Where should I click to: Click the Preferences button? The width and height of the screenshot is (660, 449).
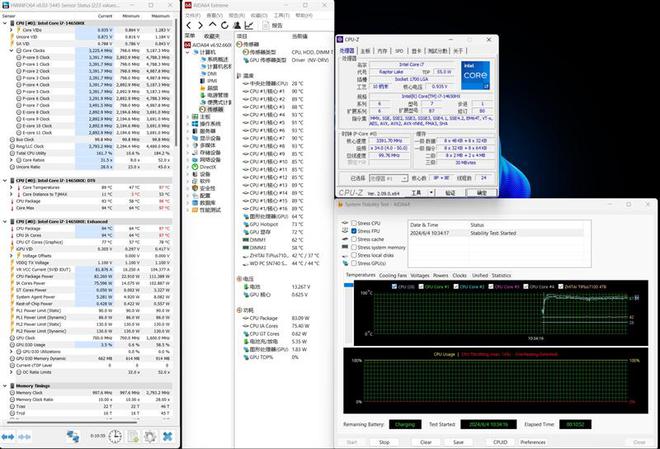point(533,441)
